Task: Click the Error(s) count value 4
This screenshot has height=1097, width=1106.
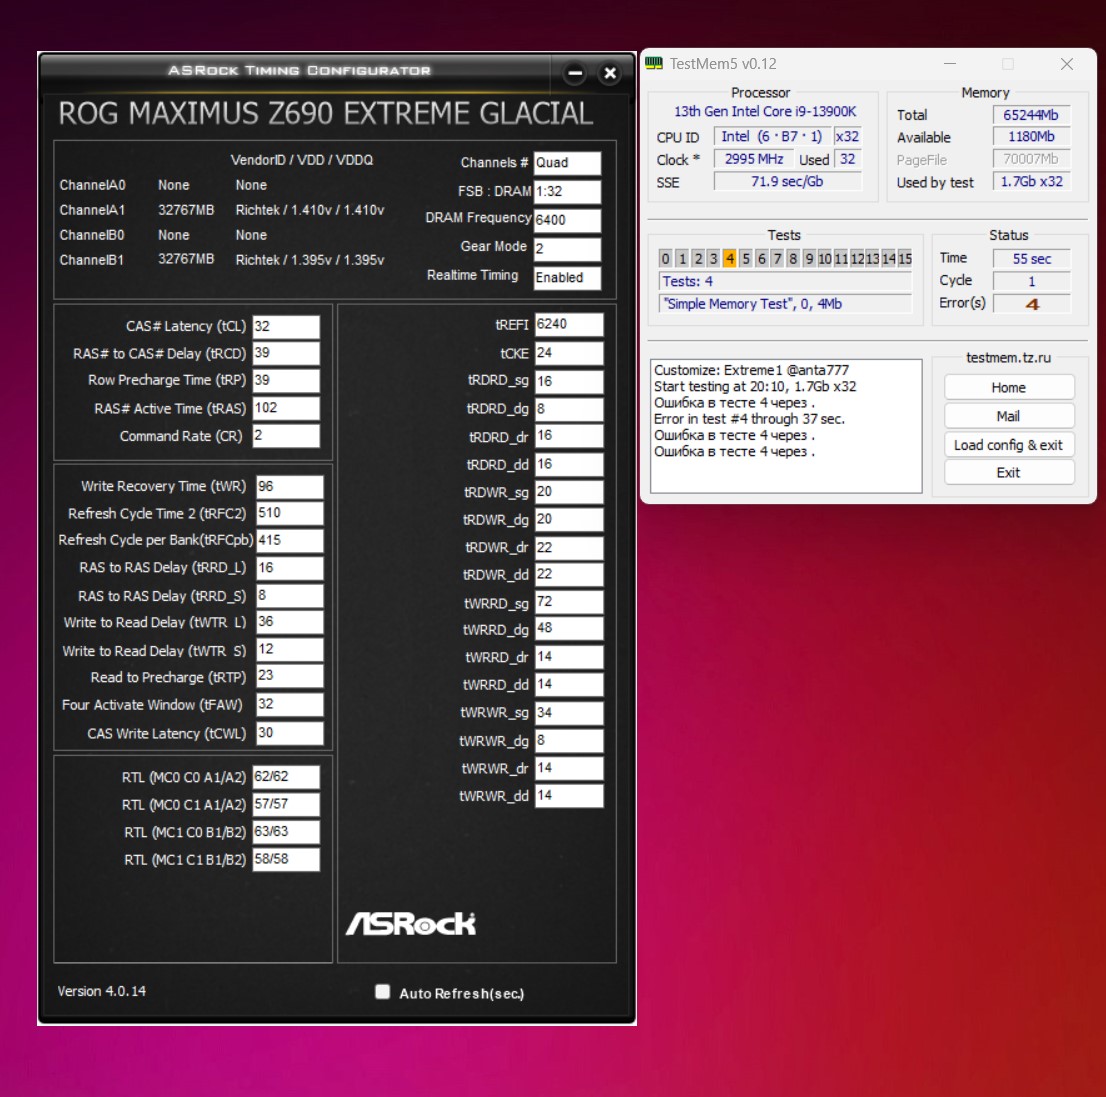Action: [1032, 304]
